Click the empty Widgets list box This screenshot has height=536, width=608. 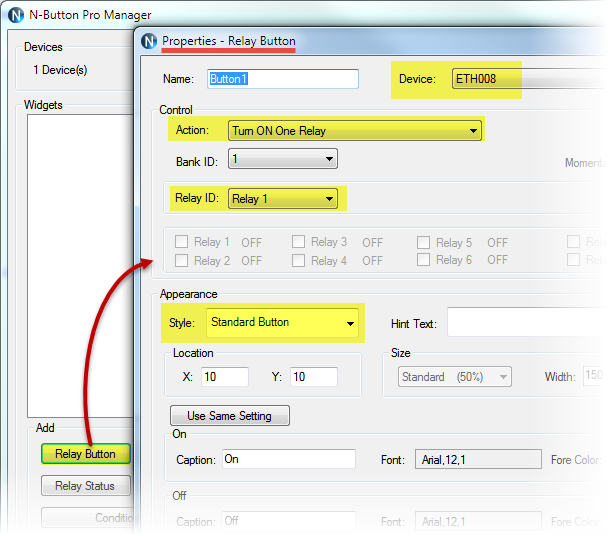[x=80, y=266]
